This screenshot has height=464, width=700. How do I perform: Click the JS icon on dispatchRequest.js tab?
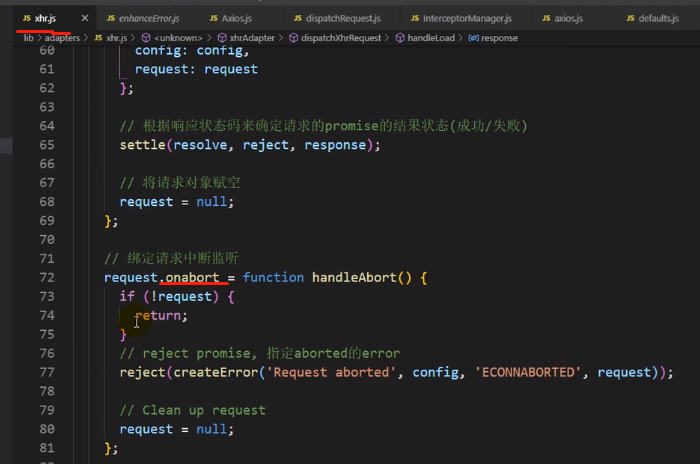tap(298, 18)
